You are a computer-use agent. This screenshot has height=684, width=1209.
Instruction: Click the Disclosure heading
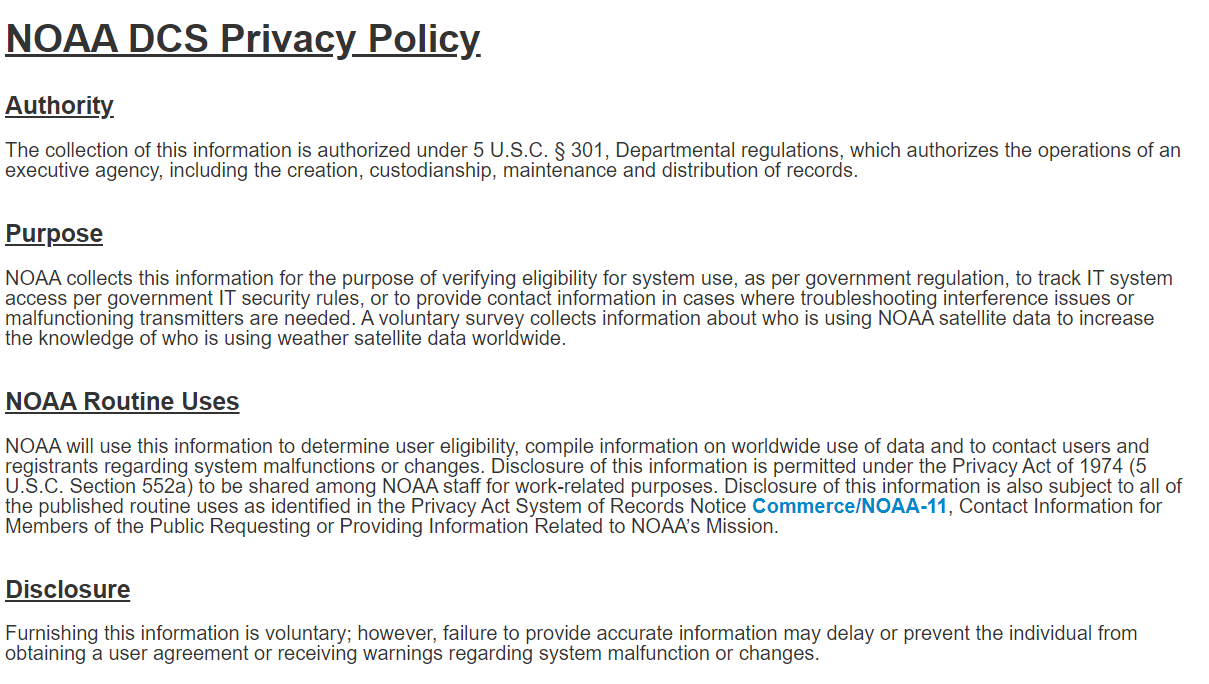pyautogui.click(x=68, y=590)
